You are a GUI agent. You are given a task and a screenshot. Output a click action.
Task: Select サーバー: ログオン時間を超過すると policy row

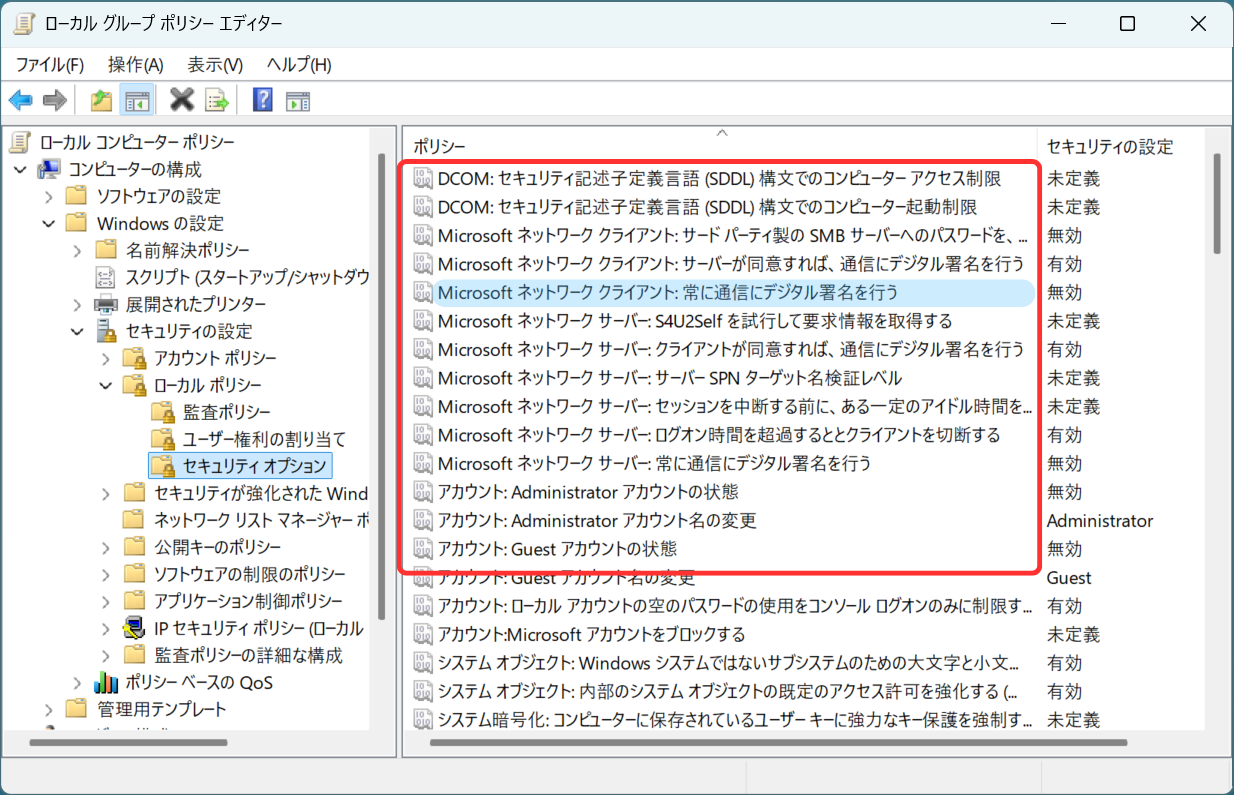(x=720, y=435)
